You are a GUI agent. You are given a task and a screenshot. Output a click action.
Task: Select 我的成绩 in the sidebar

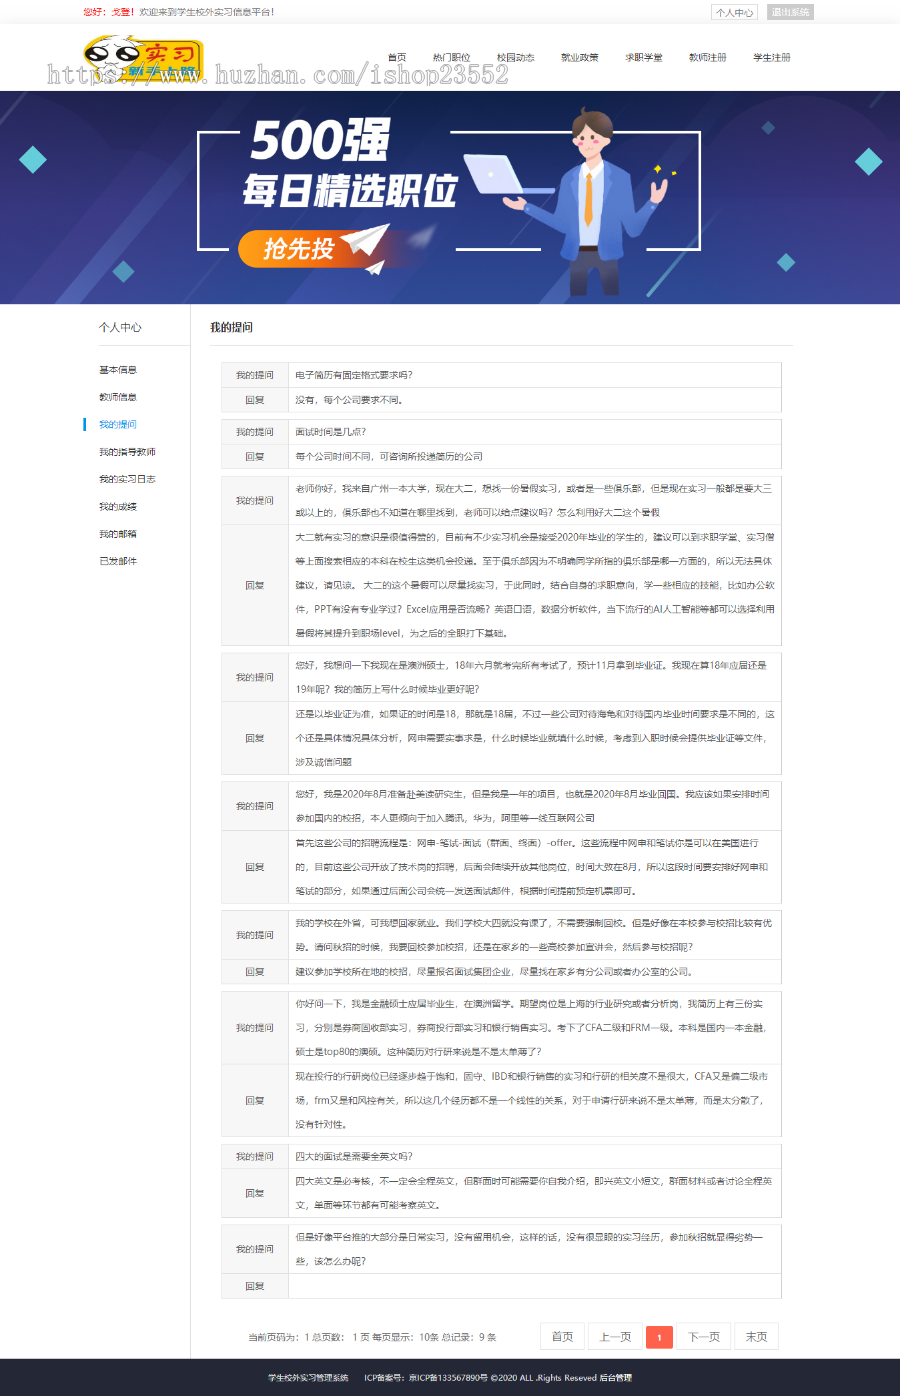click(118, 507)
